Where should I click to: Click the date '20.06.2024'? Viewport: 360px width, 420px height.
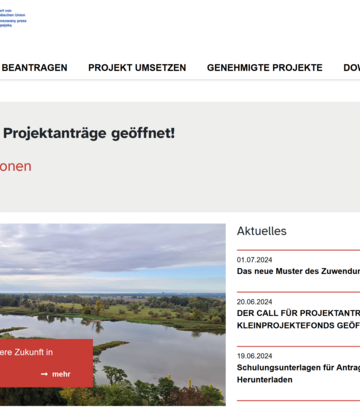pos(255,302)
